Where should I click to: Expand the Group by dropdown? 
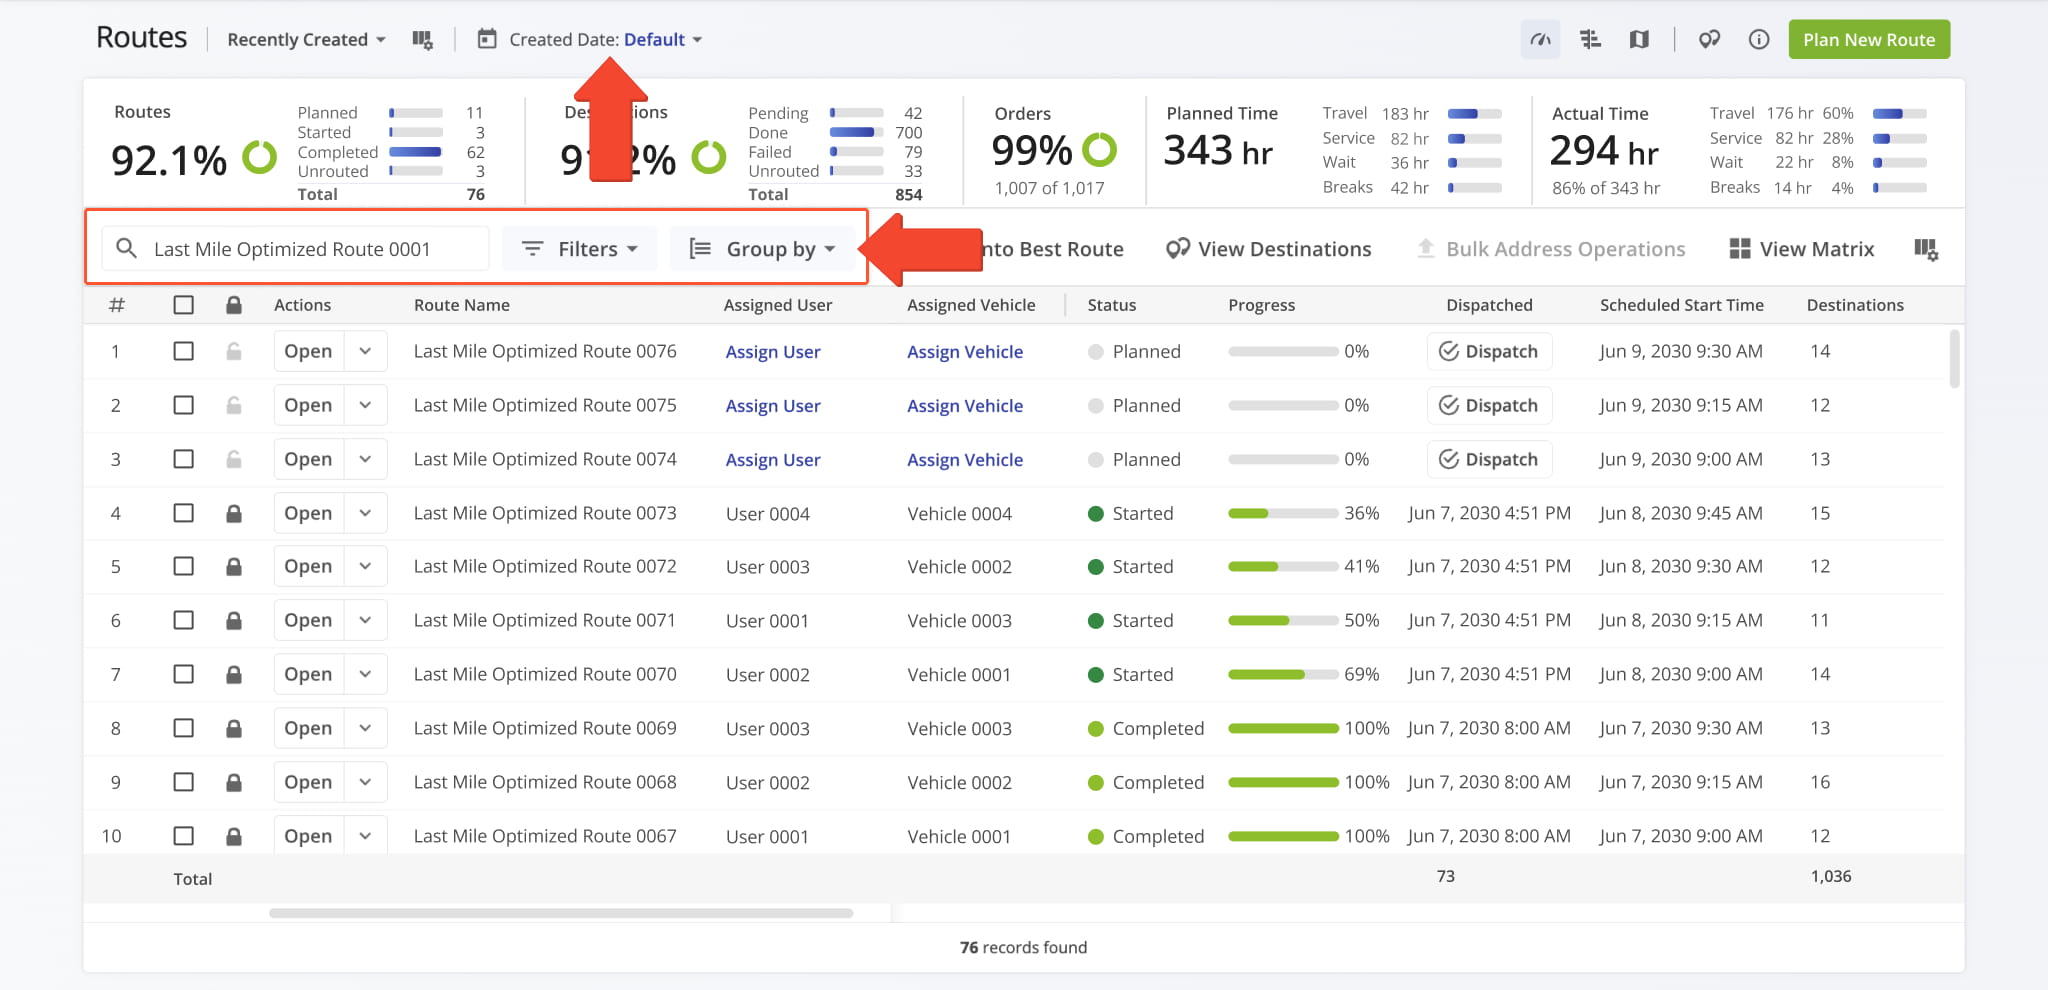click(762, 249)
